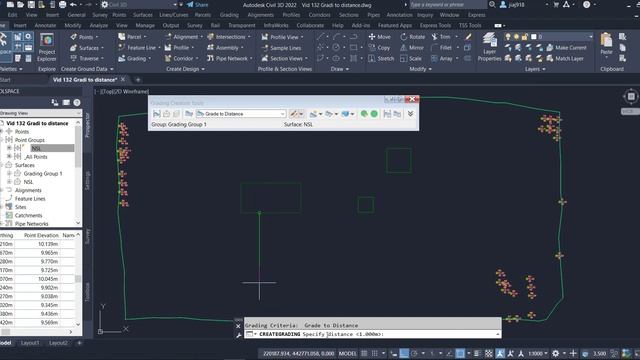640x360 pixels.
Task: Click the Grading ribbon tool
Action: coord(134,58)
